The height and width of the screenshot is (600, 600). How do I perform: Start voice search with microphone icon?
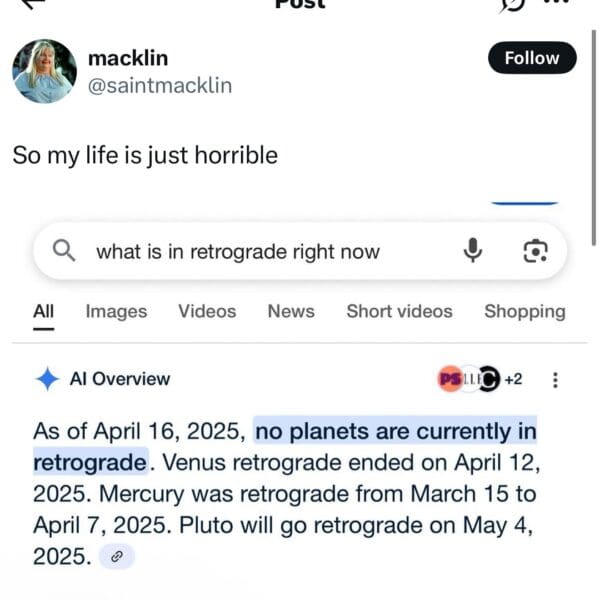[x=473, y=251]
